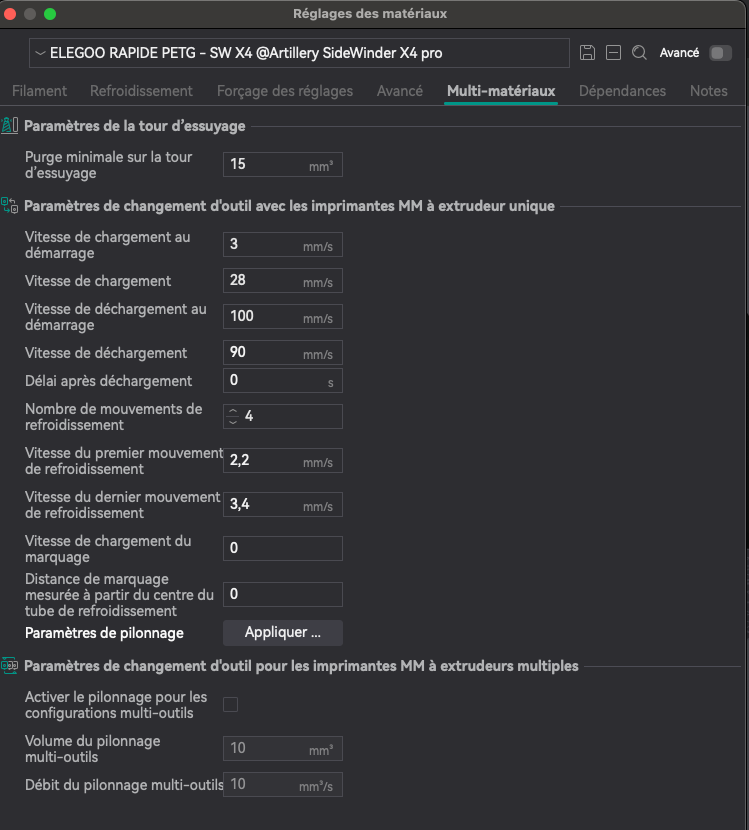Click the single-extruder tool change section icon
The image size is (749, 830).
click(10, 206)
